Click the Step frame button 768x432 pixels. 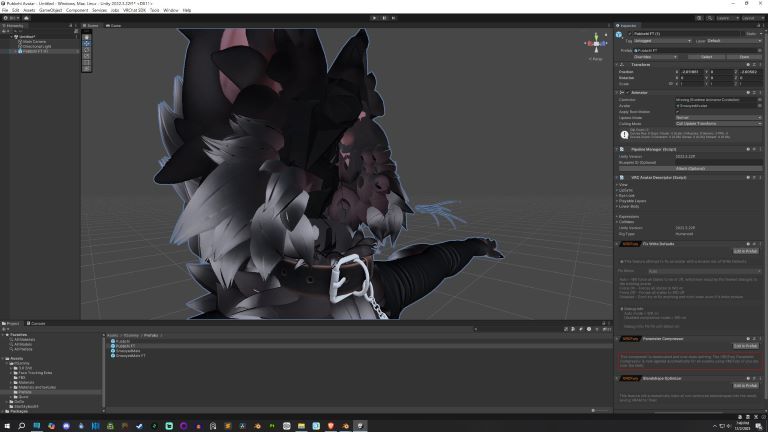point(393,18)
